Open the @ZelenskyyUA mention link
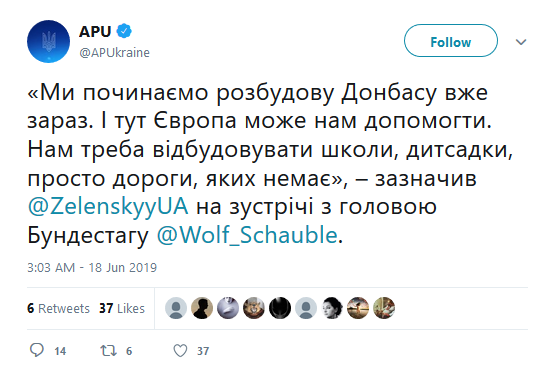The image size is (558, 375). pyautogui.click(x=108, y=206)
